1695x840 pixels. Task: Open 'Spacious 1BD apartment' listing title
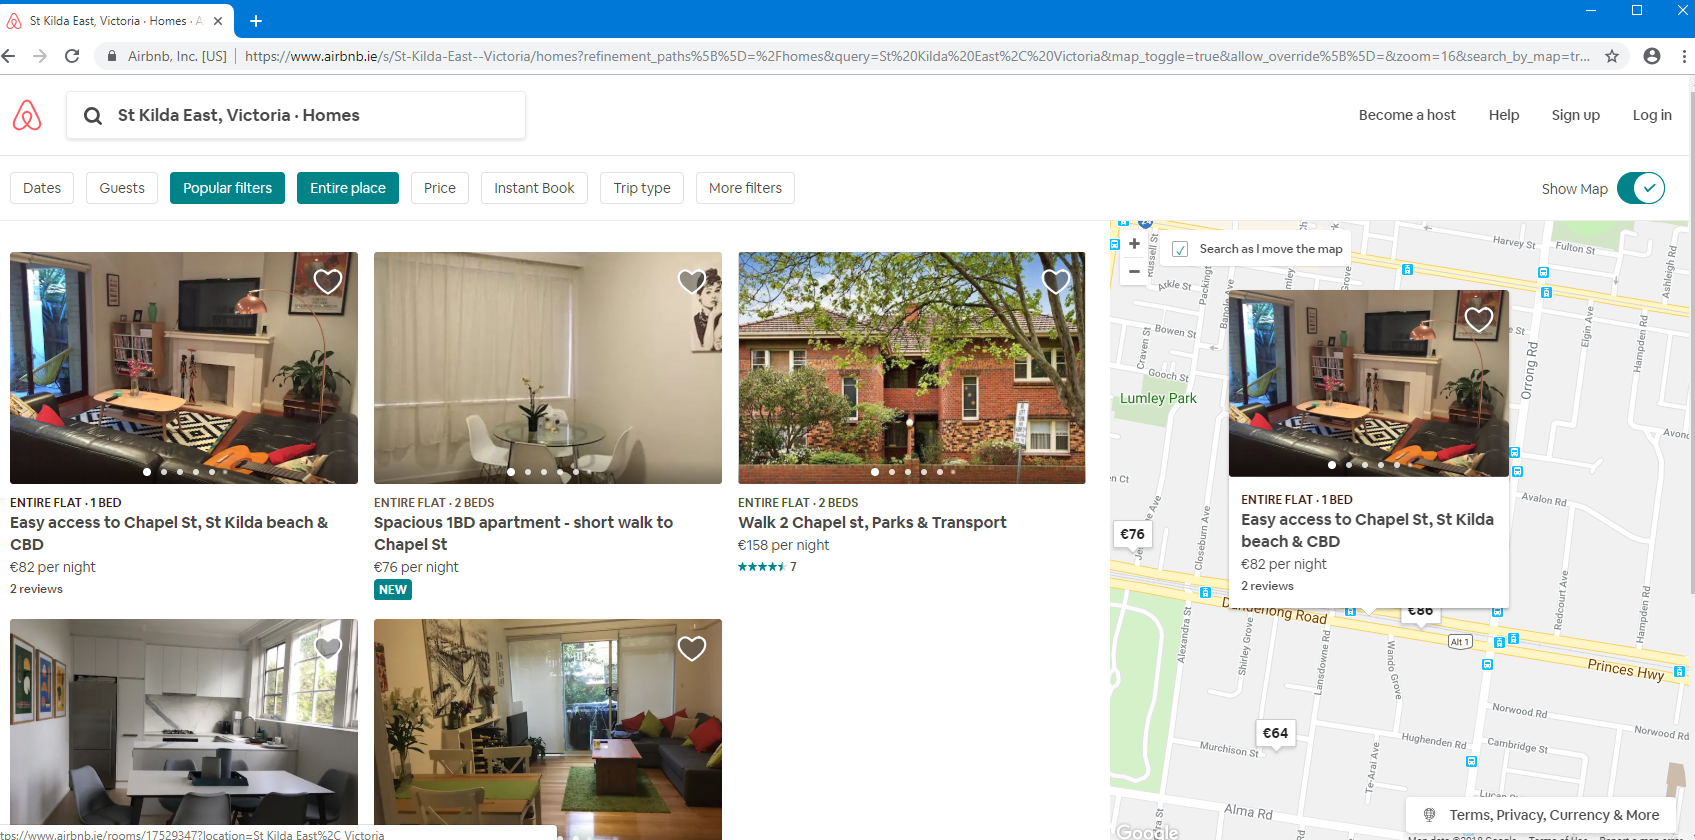[x=523, y=533]
